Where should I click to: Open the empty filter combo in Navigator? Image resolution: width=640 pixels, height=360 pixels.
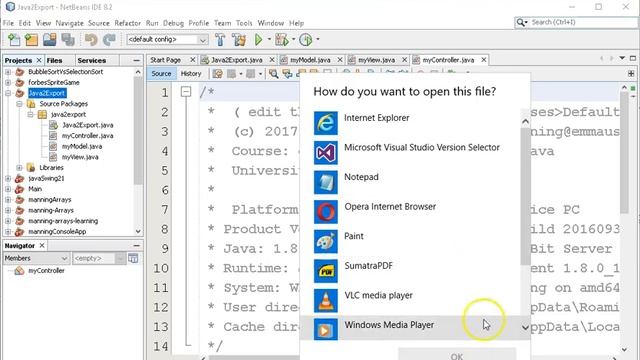[x=98, y=258]
